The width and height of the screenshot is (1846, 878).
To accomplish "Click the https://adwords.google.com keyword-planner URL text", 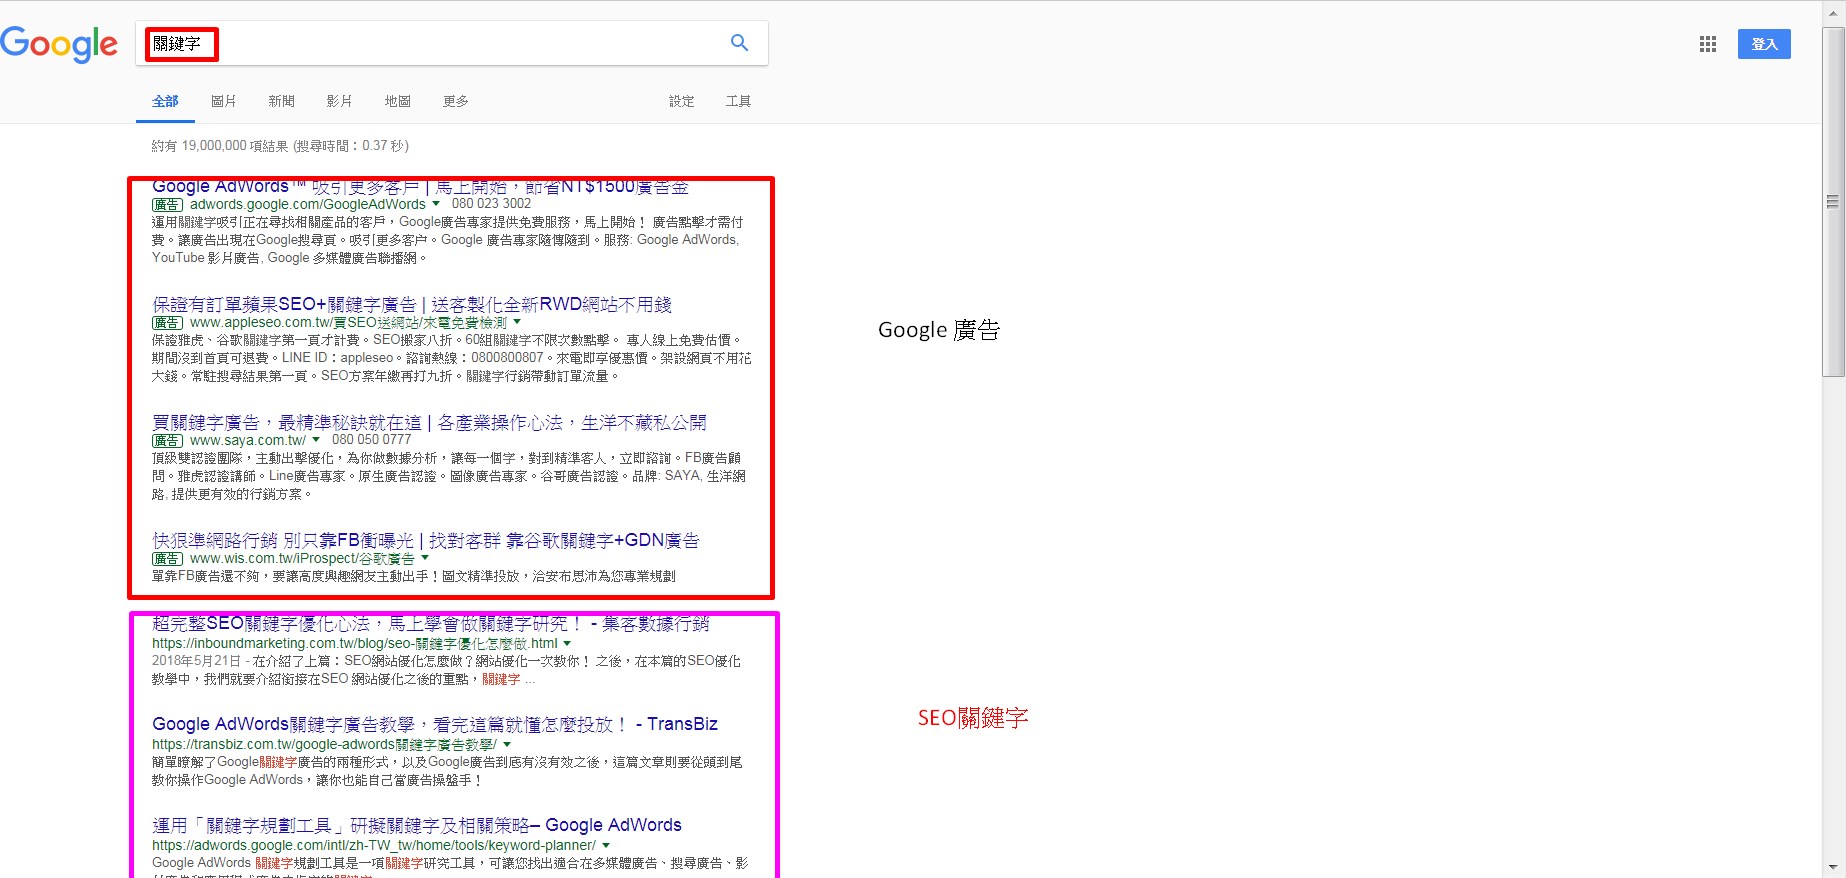I will pos(374,846).
